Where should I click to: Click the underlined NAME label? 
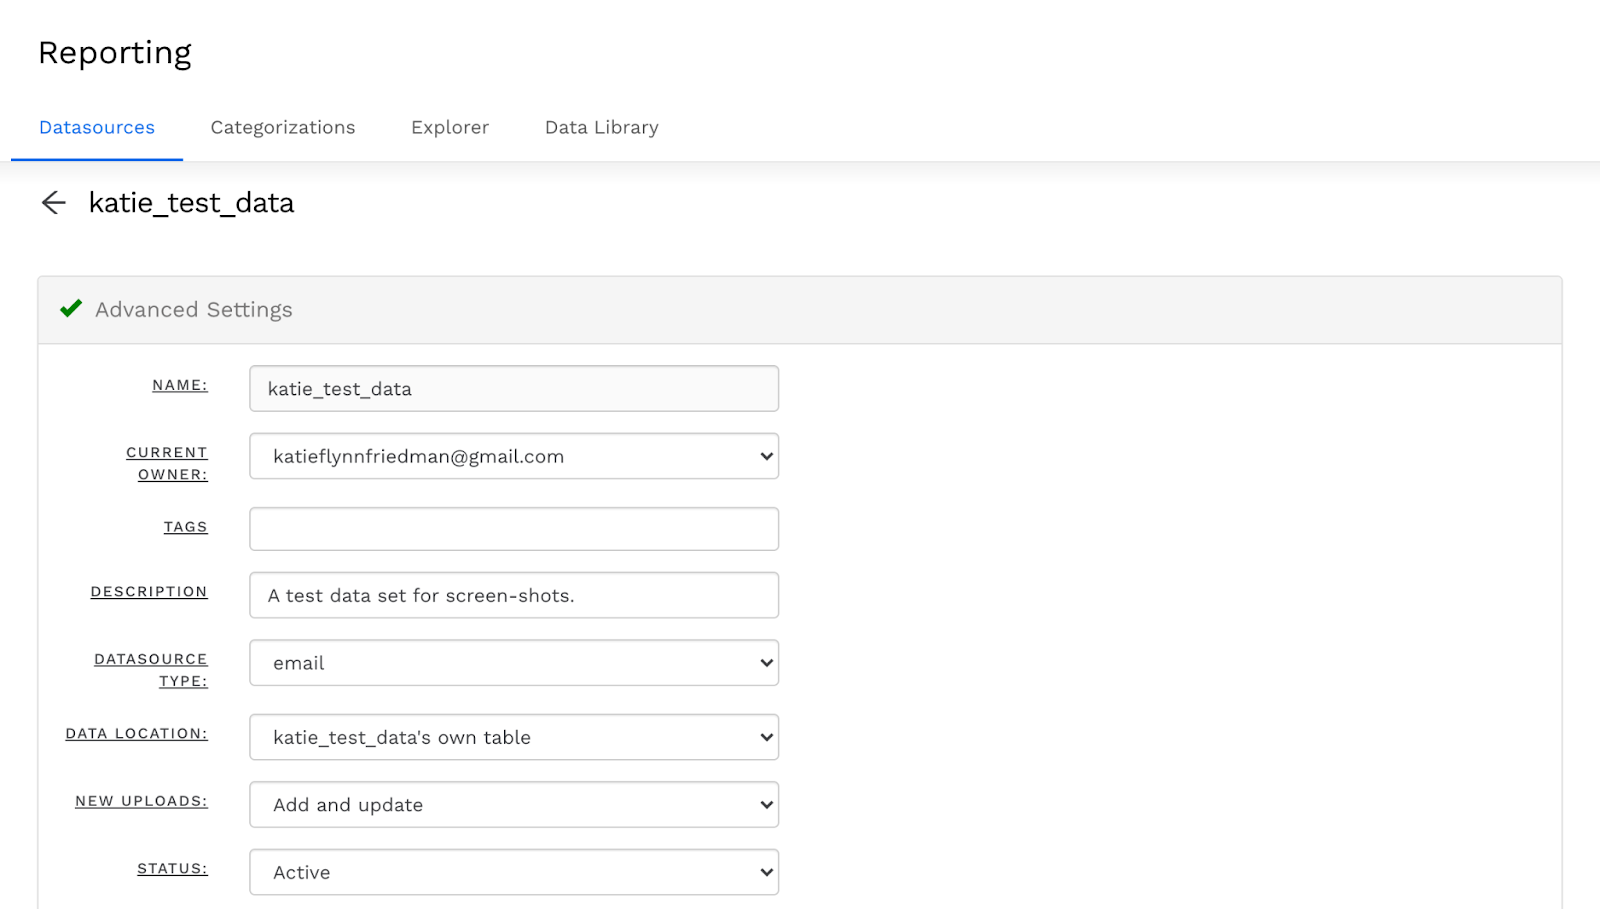tap(180, 386)
